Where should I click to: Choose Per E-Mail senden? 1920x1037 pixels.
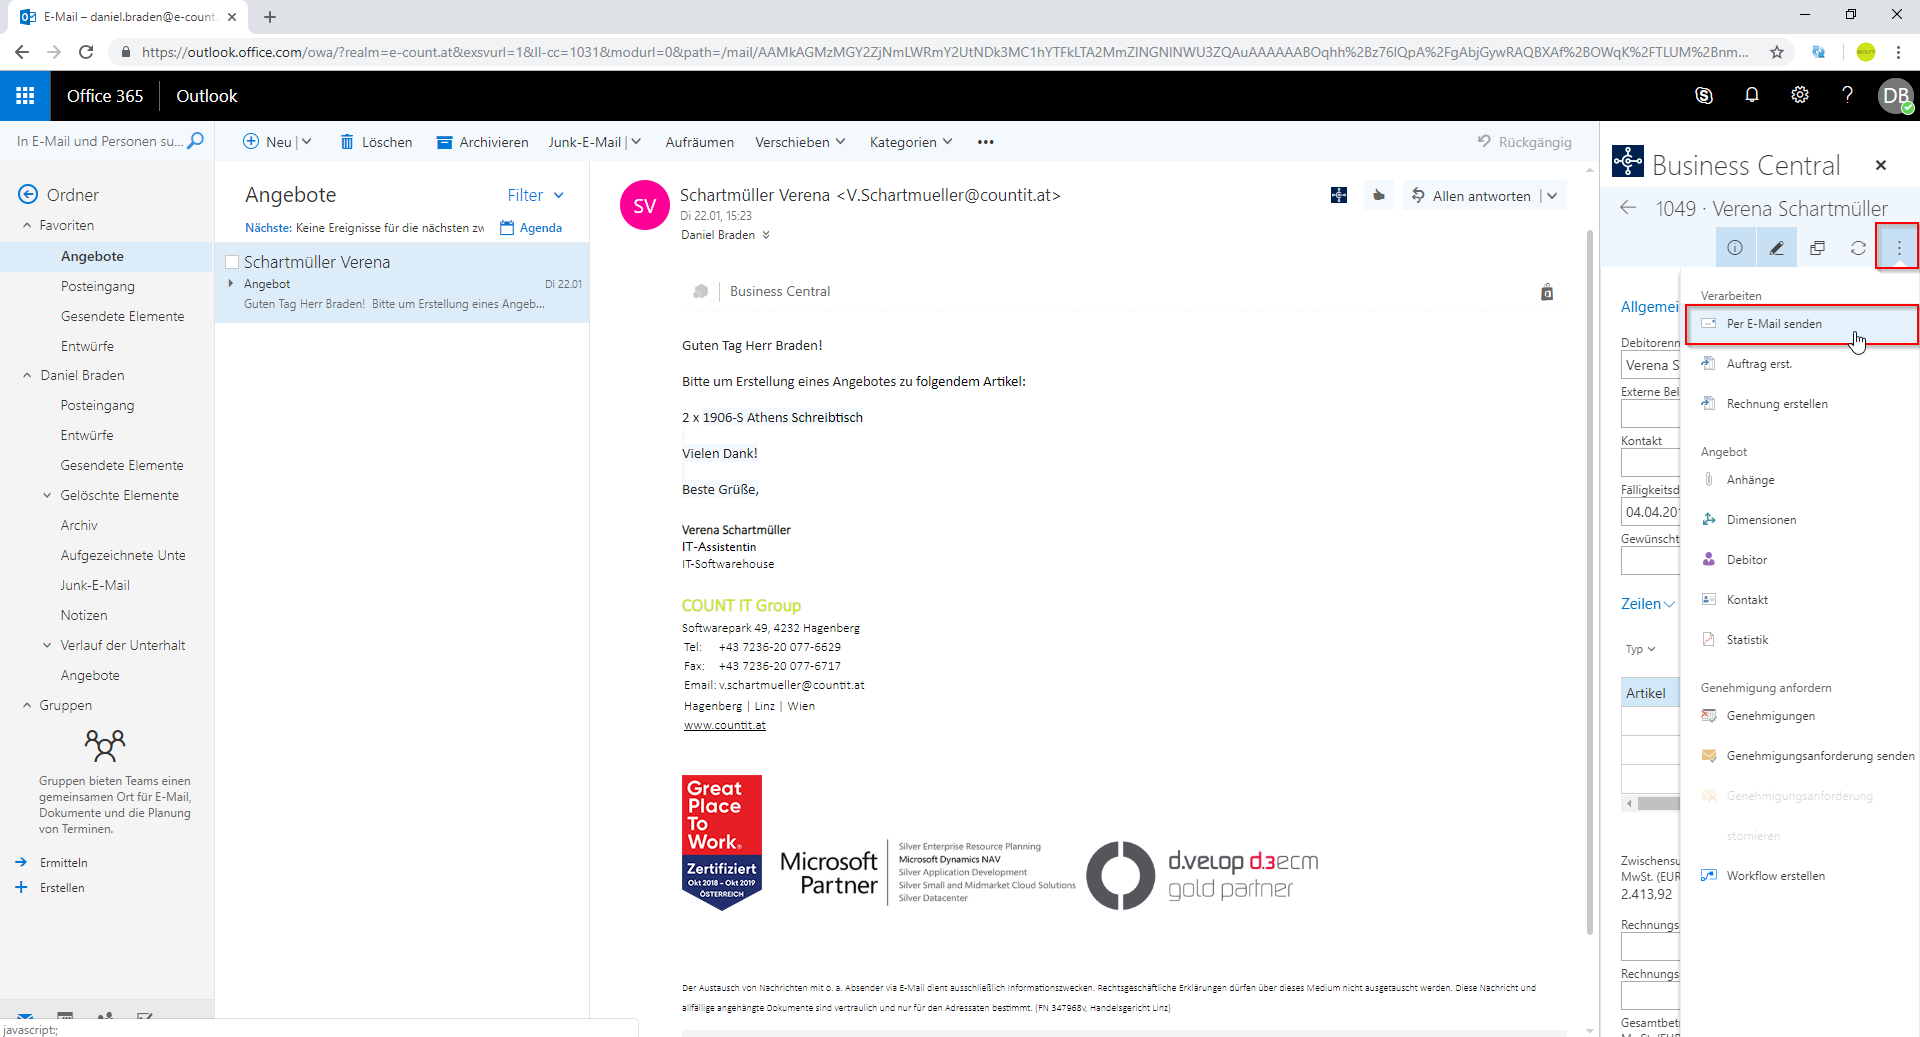[1802, 324]
